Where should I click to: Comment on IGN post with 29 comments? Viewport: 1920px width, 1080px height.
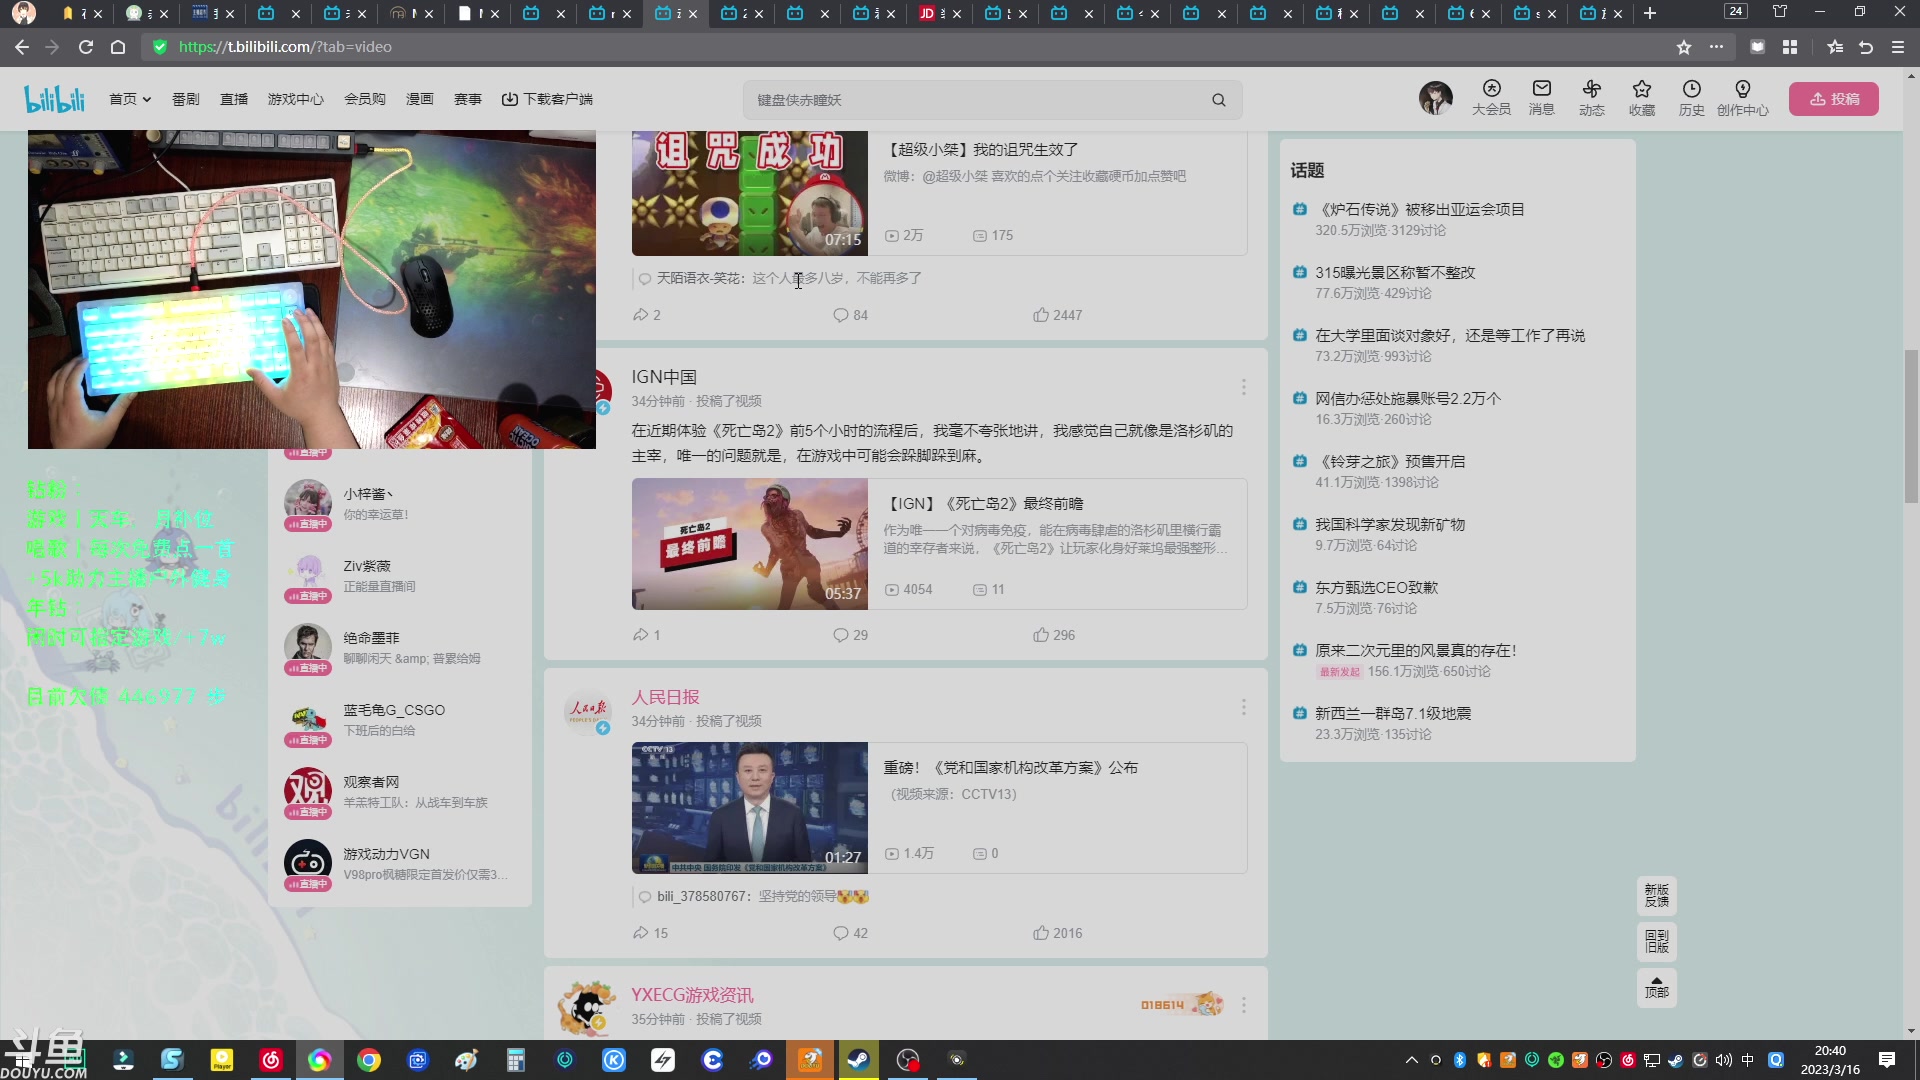(x=850, y=635)
